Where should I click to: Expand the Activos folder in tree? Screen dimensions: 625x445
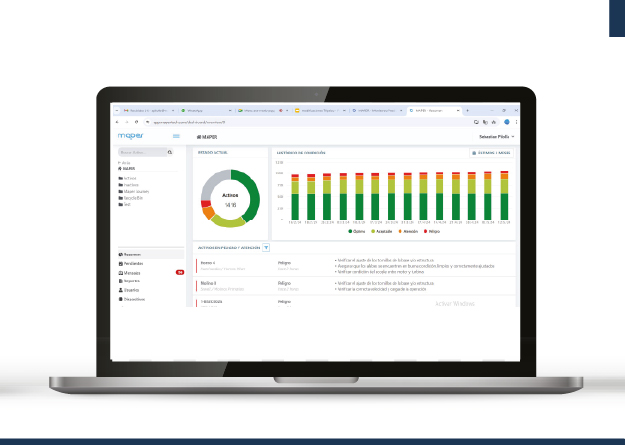130,177
